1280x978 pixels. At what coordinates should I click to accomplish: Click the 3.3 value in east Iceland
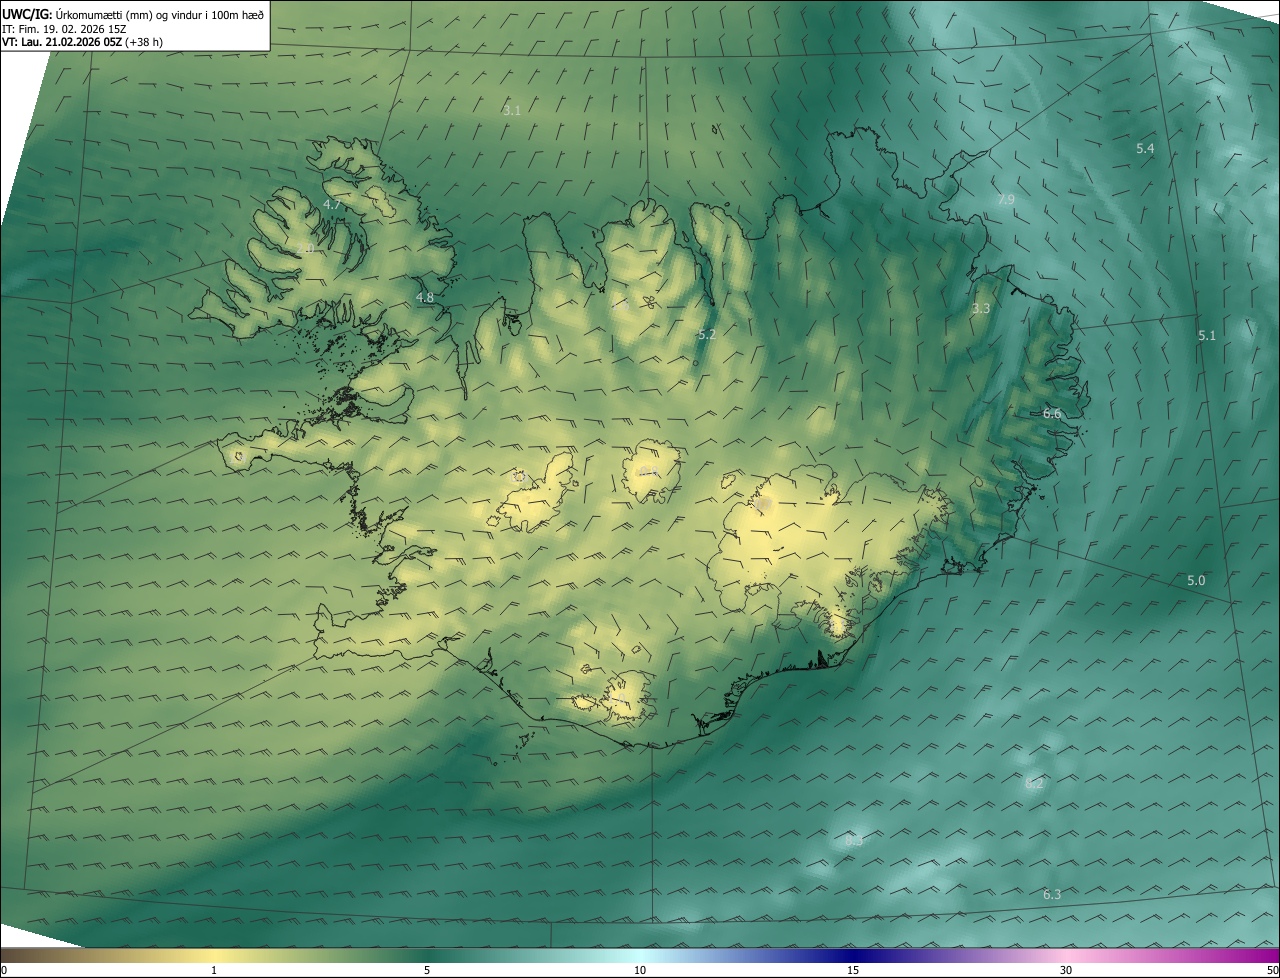981,308
